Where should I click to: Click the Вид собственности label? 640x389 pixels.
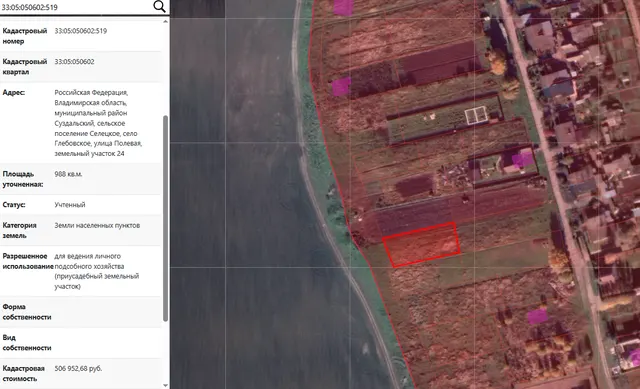tap(27, 343)
